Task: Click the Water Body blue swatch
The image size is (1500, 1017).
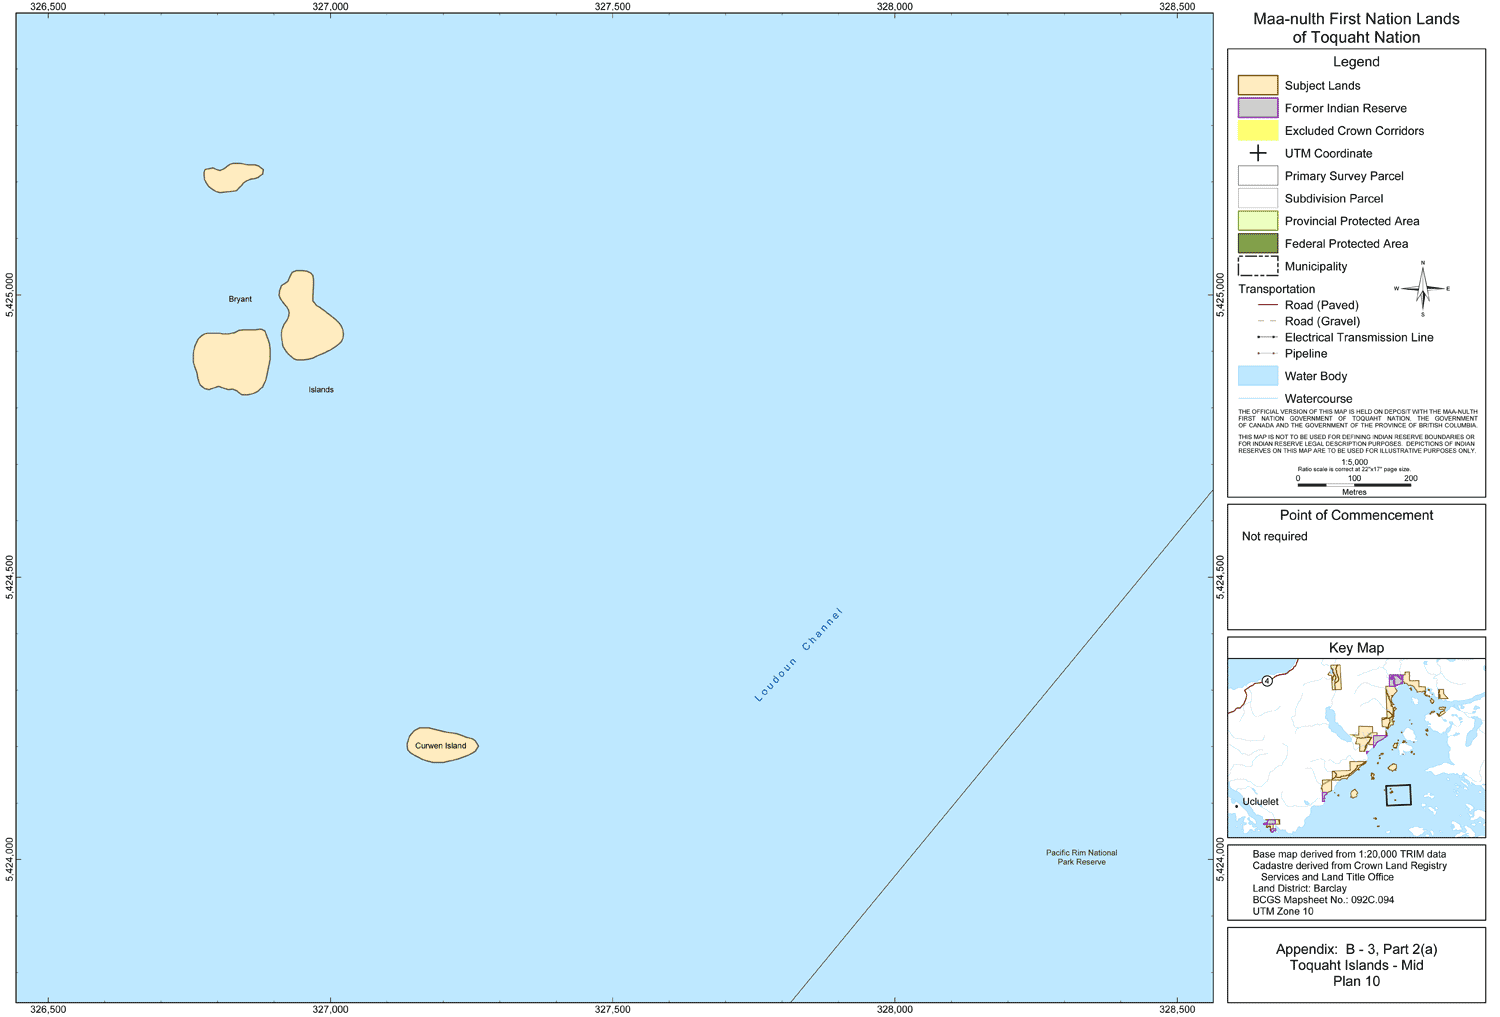Action: tap(1258, 376)
